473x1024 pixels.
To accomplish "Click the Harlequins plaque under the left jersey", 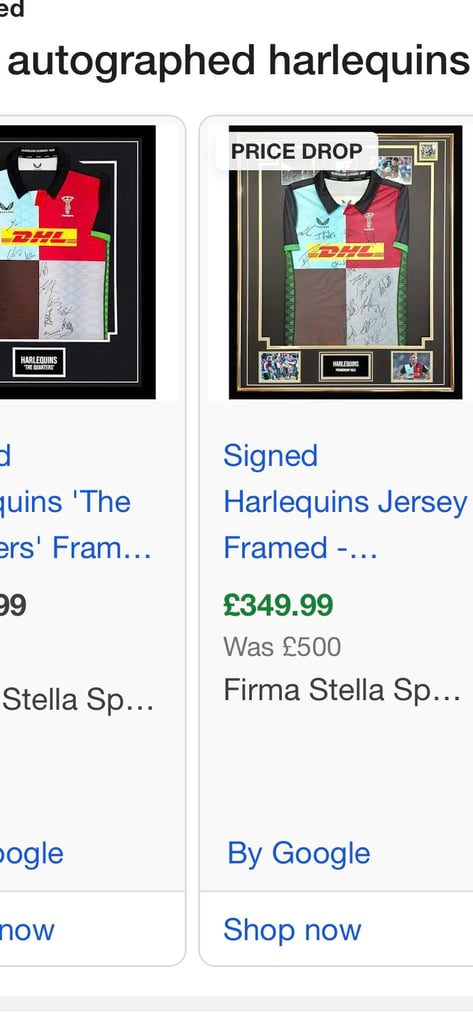I will pyautogui.click(x=39, y=362).
